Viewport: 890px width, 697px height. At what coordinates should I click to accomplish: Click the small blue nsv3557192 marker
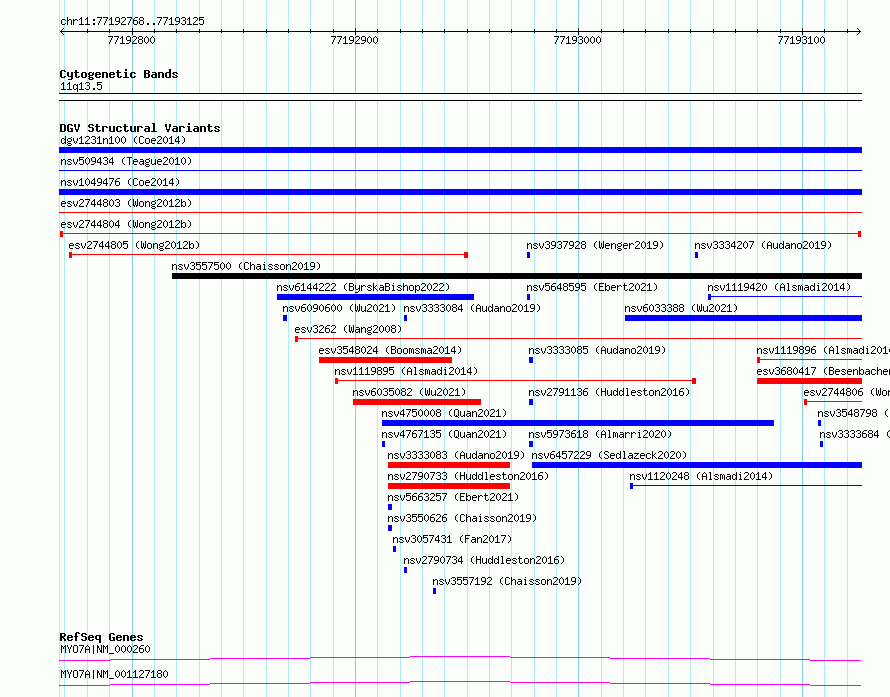pos(435,591)
